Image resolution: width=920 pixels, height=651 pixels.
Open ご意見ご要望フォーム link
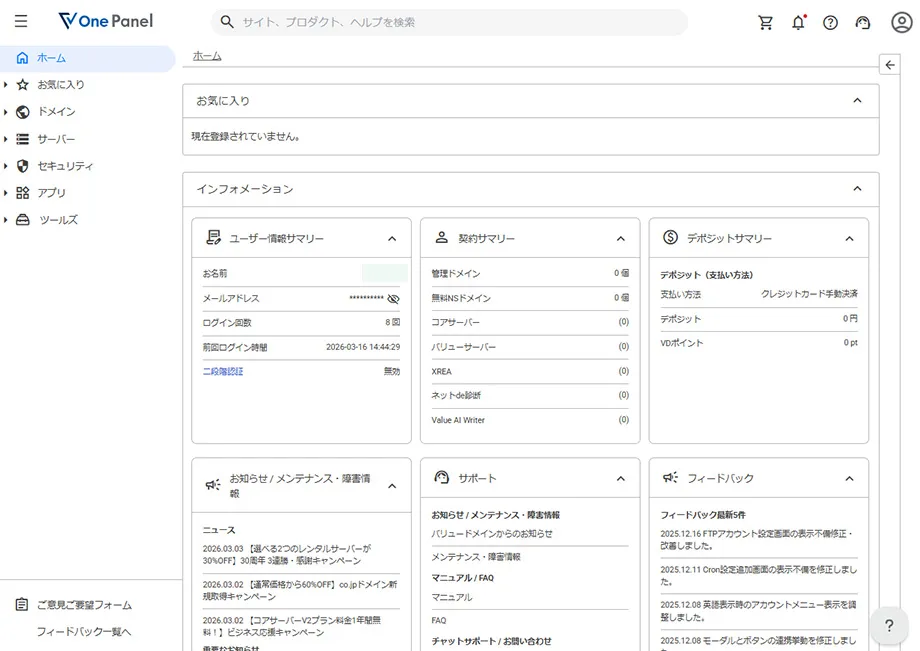[x=84, y=605]
